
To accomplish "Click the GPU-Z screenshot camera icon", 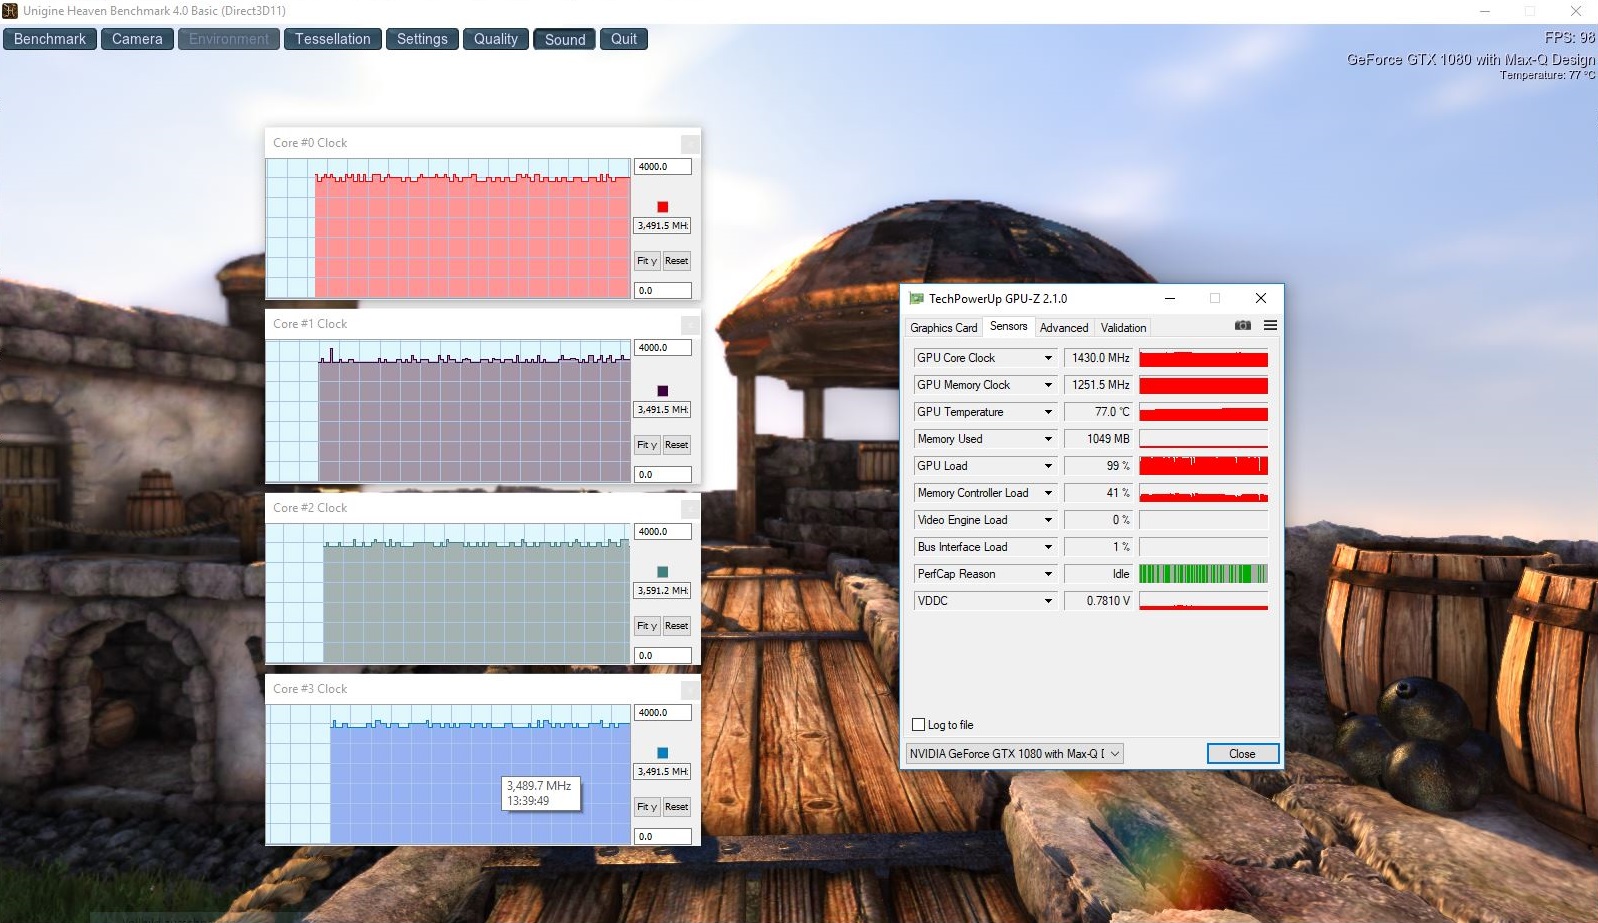I will click(x=1242, y=325).
